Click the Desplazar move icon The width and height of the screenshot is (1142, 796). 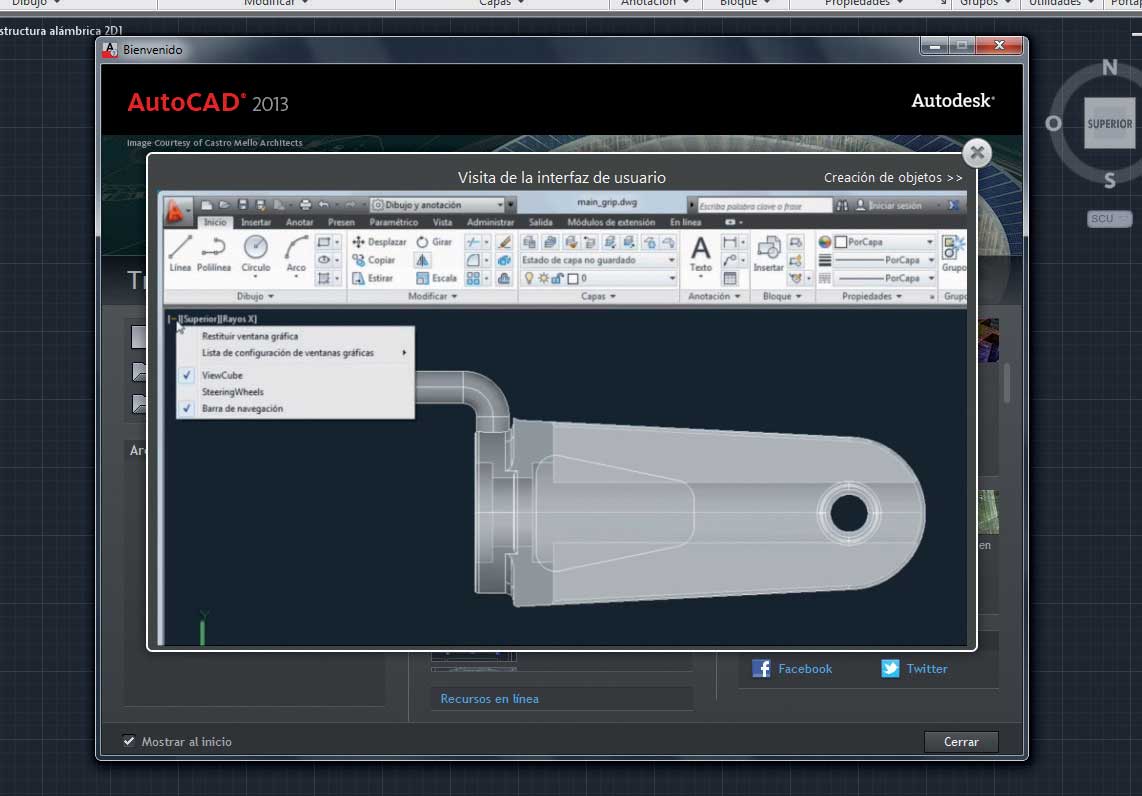tap(358, 242)
